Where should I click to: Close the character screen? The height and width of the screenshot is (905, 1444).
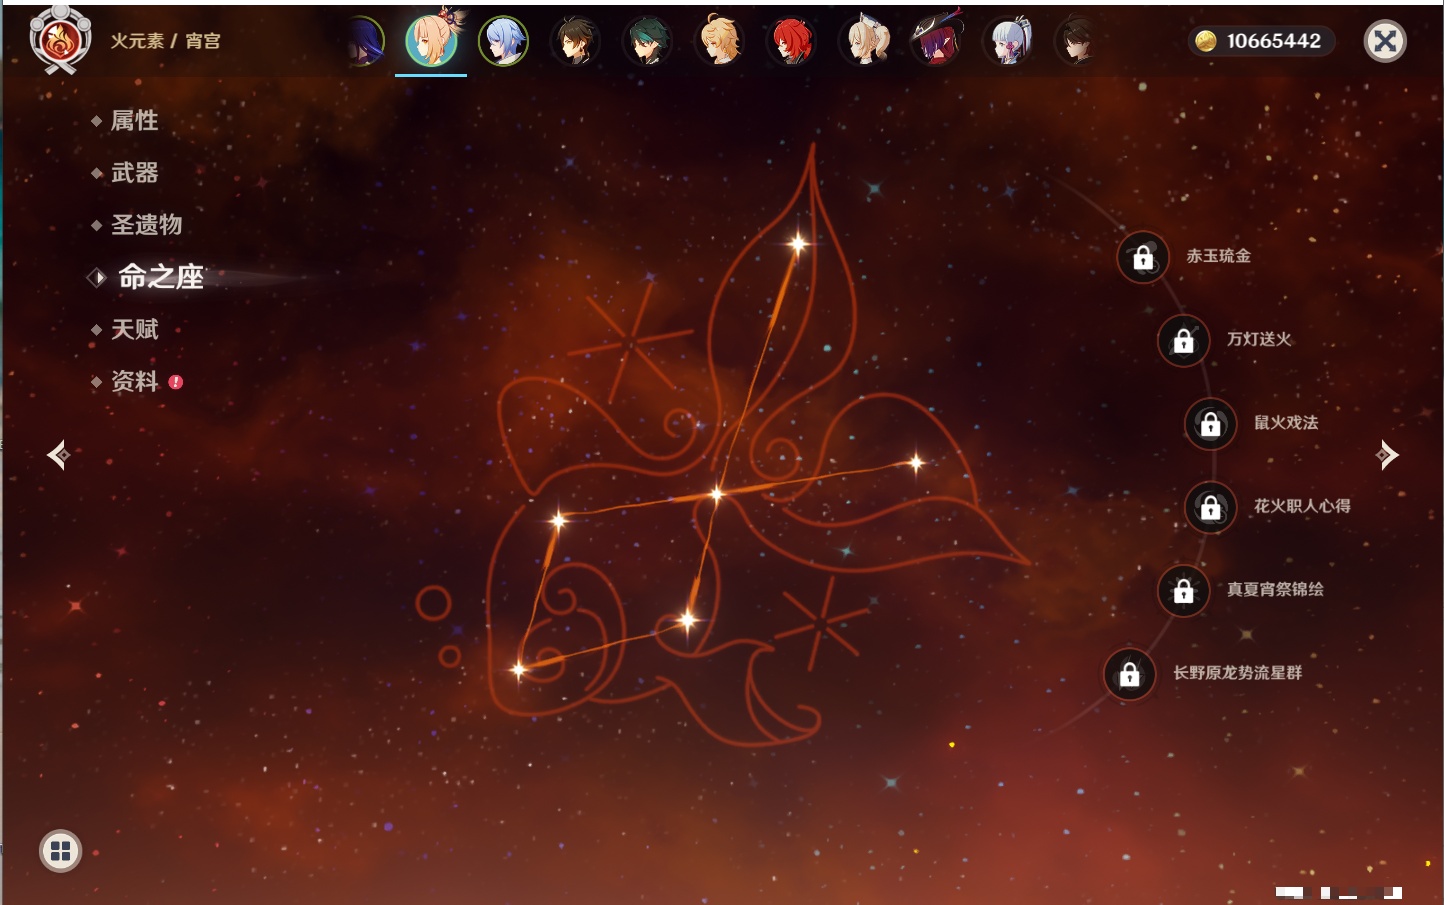(1385, 41)
